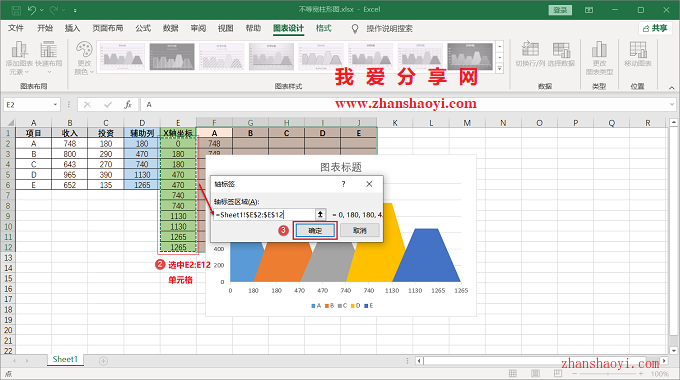Viewport: 680px width, 380px height.
Task: Switch to the 格式 ribbon tab
Action: 324,28
